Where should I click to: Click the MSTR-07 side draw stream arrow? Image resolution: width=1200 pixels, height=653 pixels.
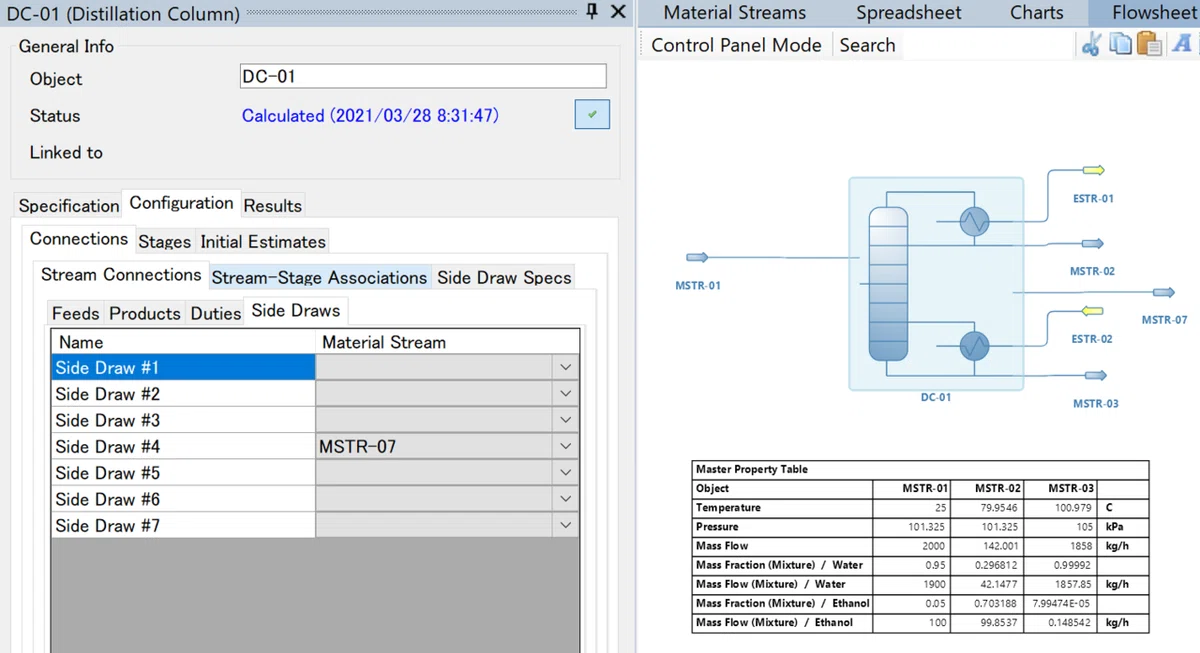(1163, 292)
